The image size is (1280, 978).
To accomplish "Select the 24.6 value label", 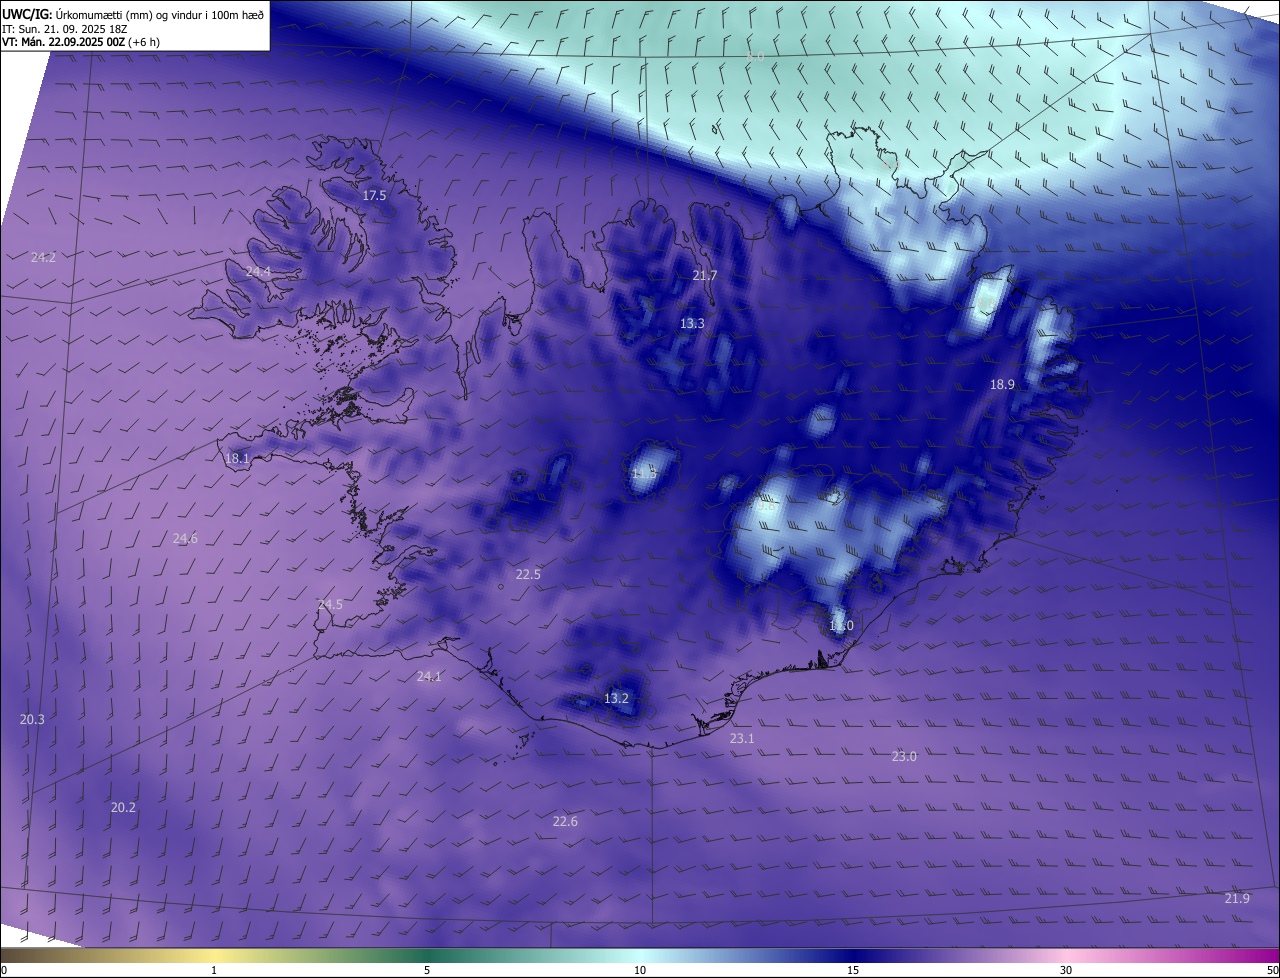I will tap(185, 538).
